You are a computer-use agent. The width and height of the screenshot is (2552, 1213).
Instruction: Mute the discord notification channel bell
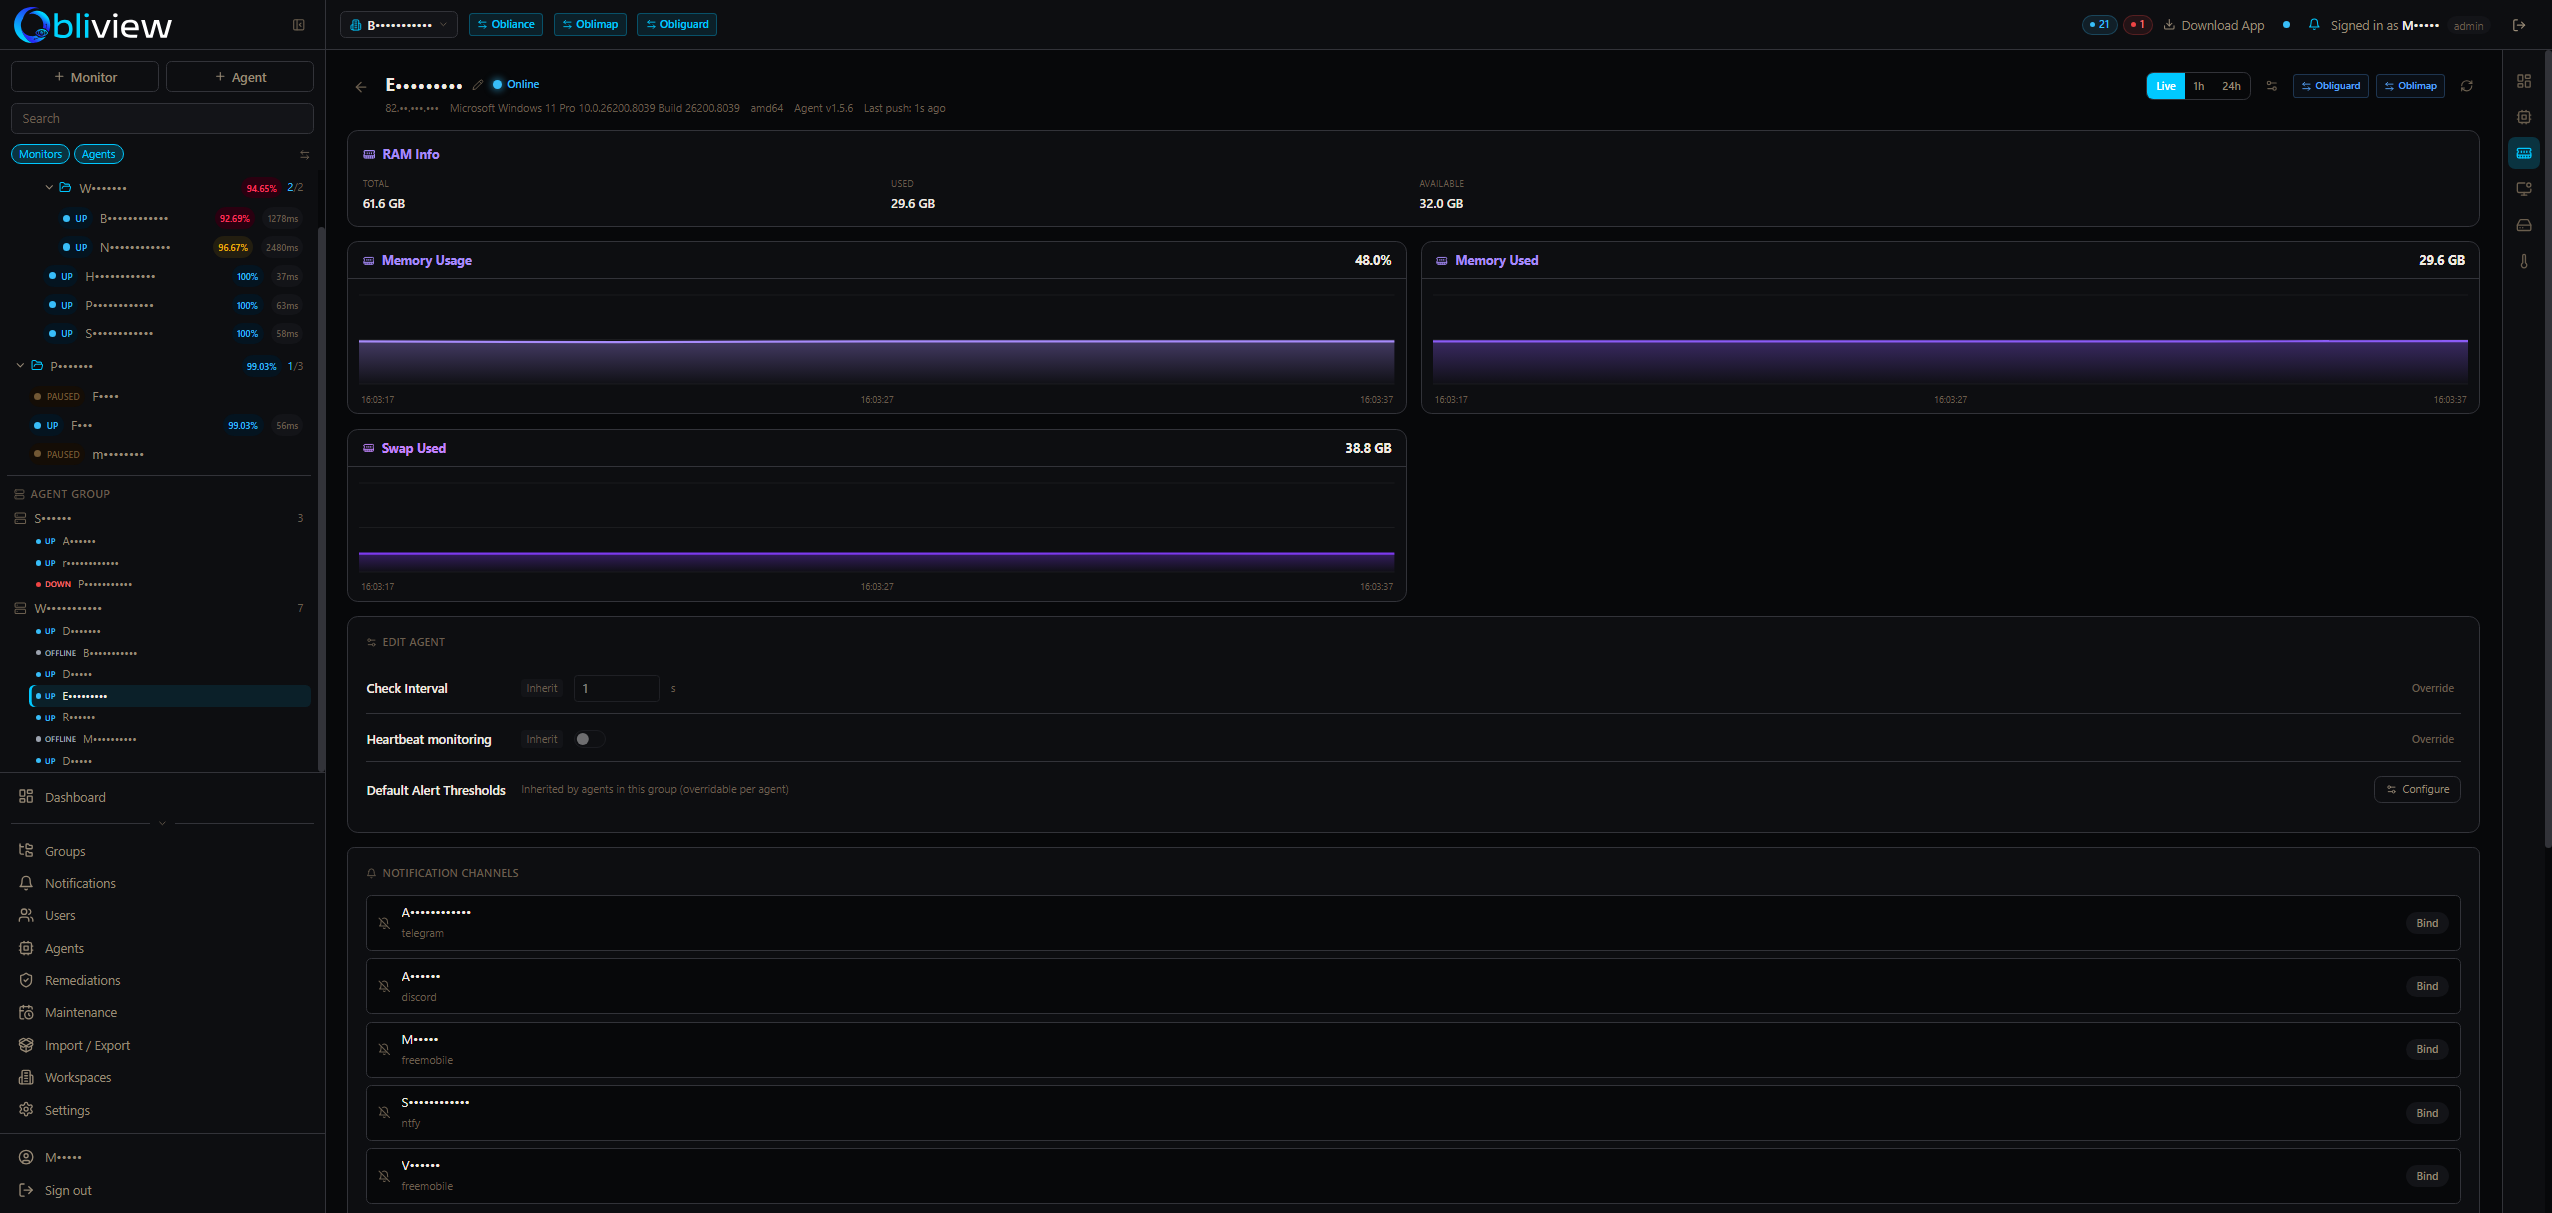(384, 986)
